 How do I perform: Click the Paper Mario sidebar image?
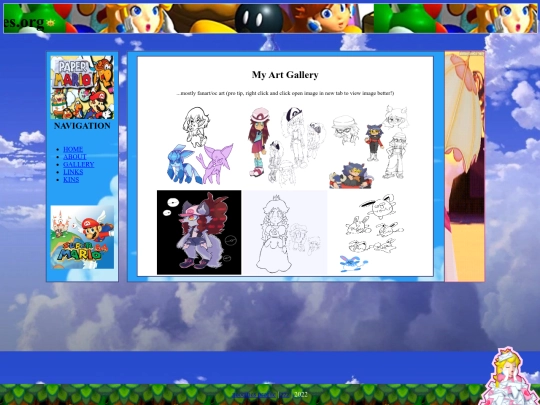(82, 87)
